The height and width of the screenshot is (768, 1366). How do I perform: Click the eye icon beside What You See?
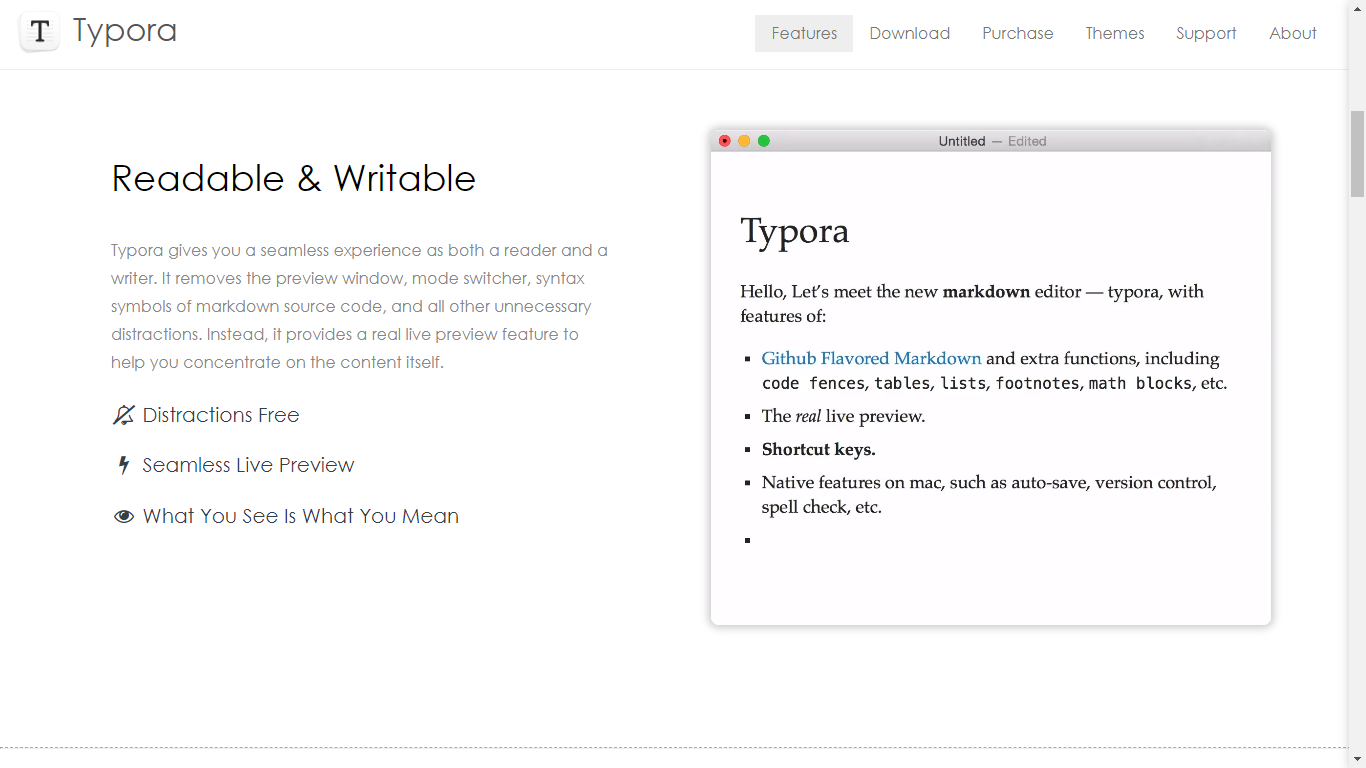coord(124,517)
